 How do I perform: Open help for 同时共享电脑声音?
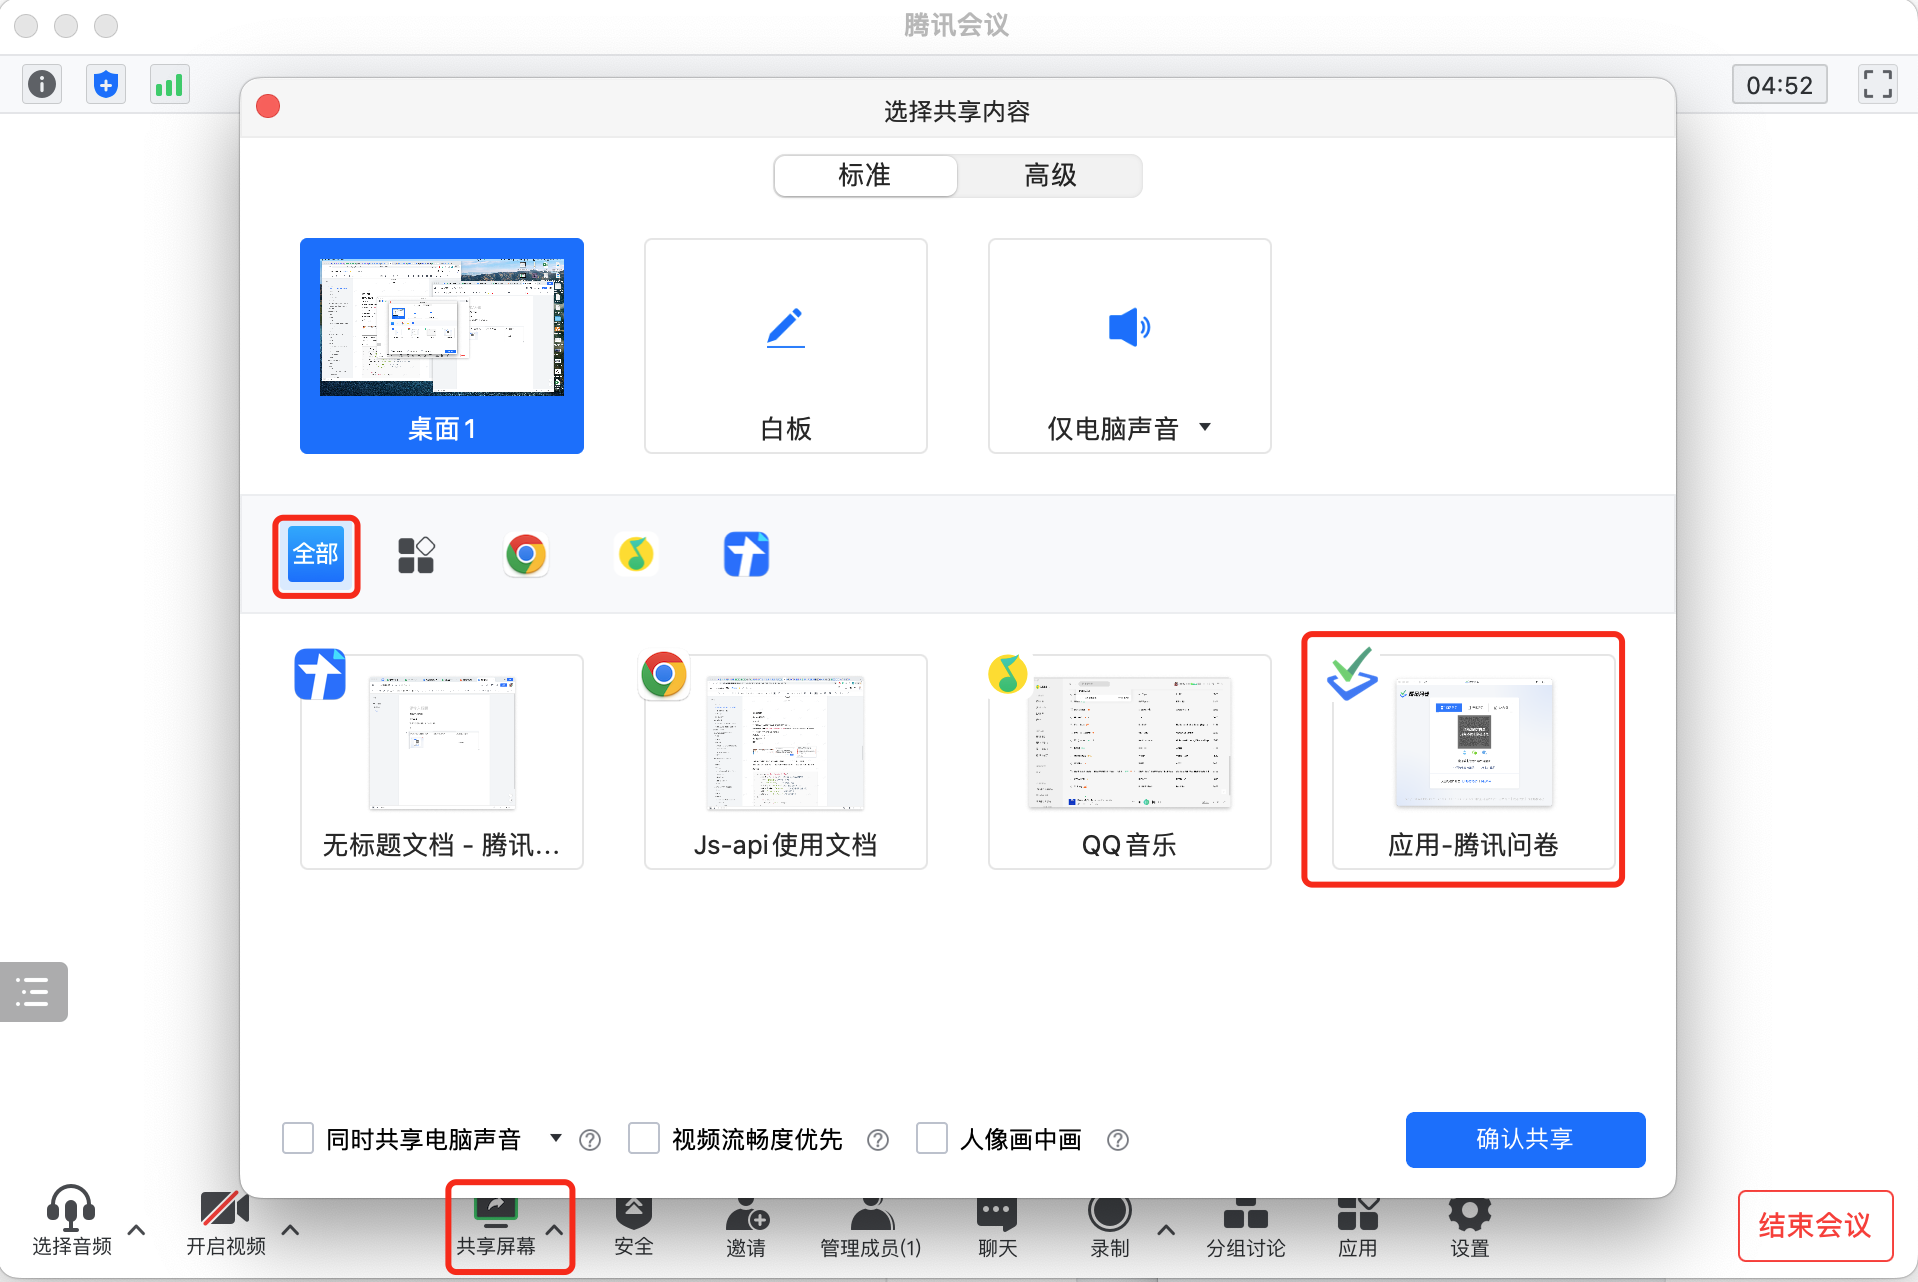590,1140
